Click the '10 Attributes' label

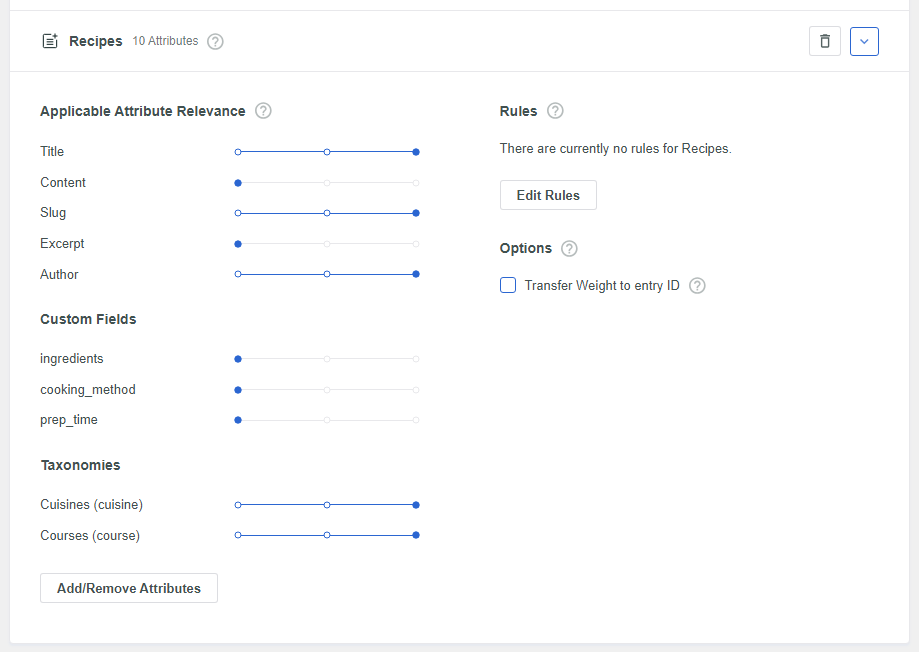[x=165, y=41]
